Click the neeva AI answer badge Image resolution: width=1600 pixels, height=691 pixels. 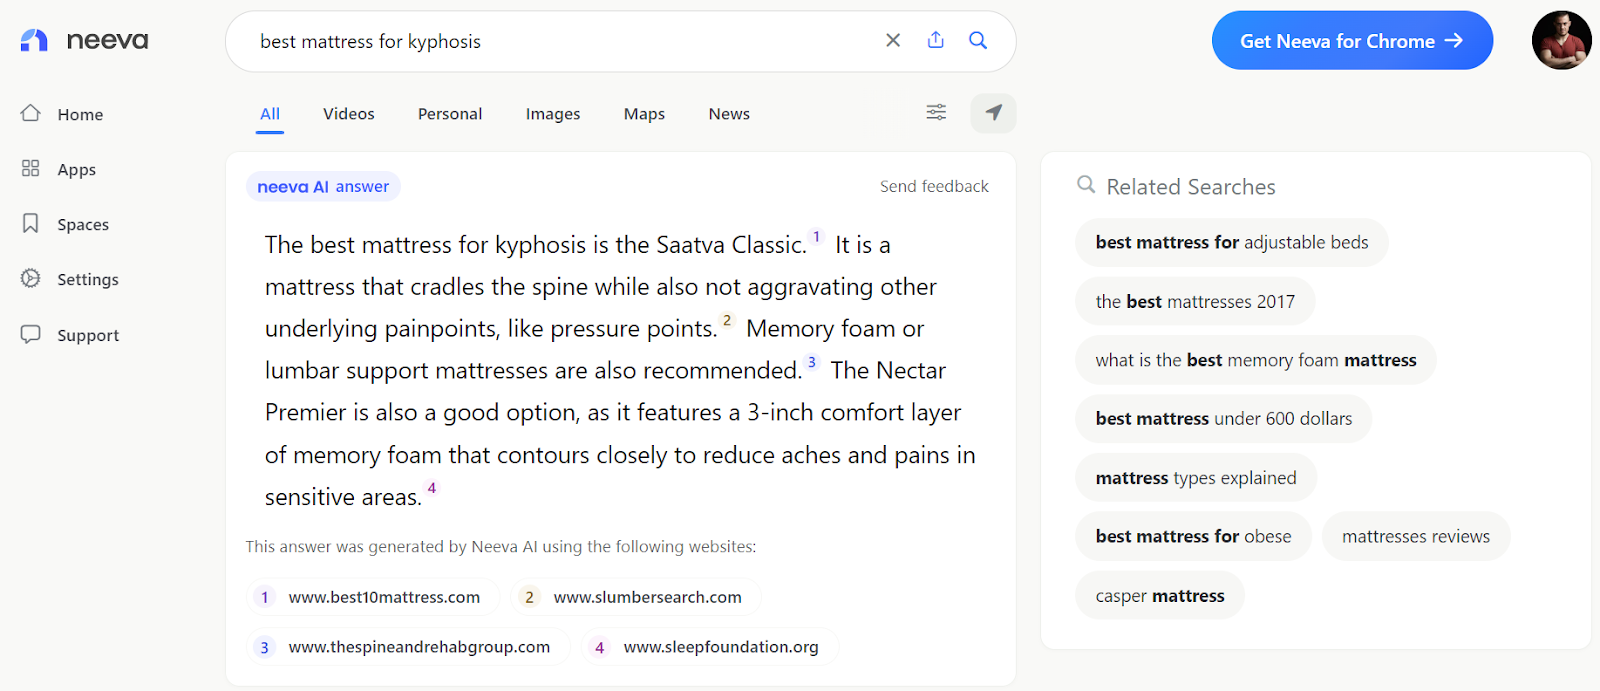tap(323, 186)
